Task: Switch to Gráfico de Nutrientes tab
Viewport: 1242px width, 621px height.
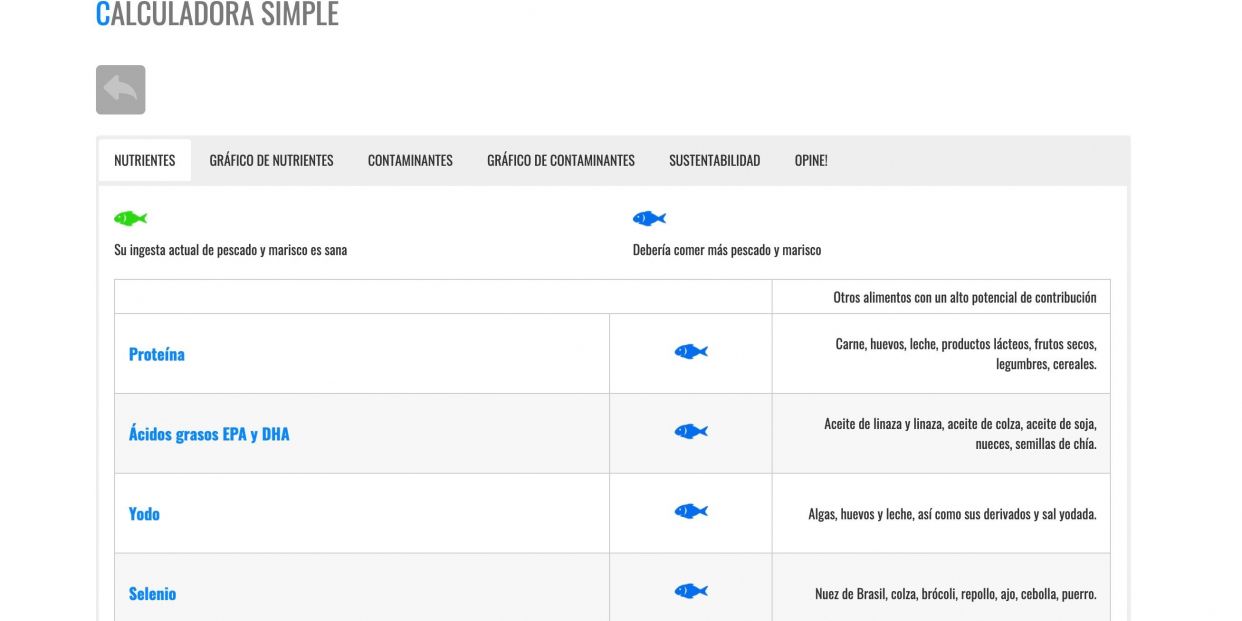Action: 271,160
